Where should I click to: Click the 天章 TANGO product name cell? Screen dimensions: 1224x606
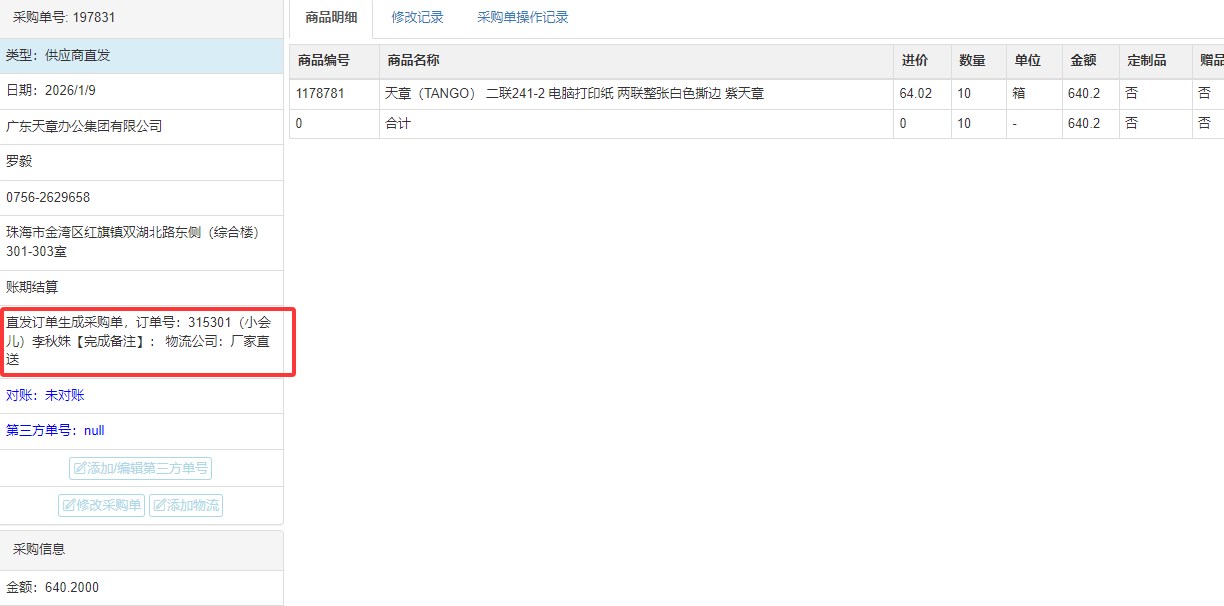[x=575, y=94]
